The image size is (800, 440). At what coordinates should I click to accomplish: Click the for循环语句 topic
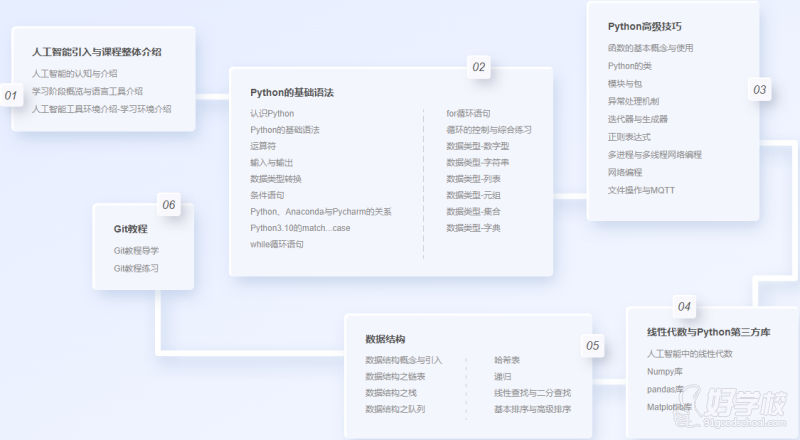468,114
